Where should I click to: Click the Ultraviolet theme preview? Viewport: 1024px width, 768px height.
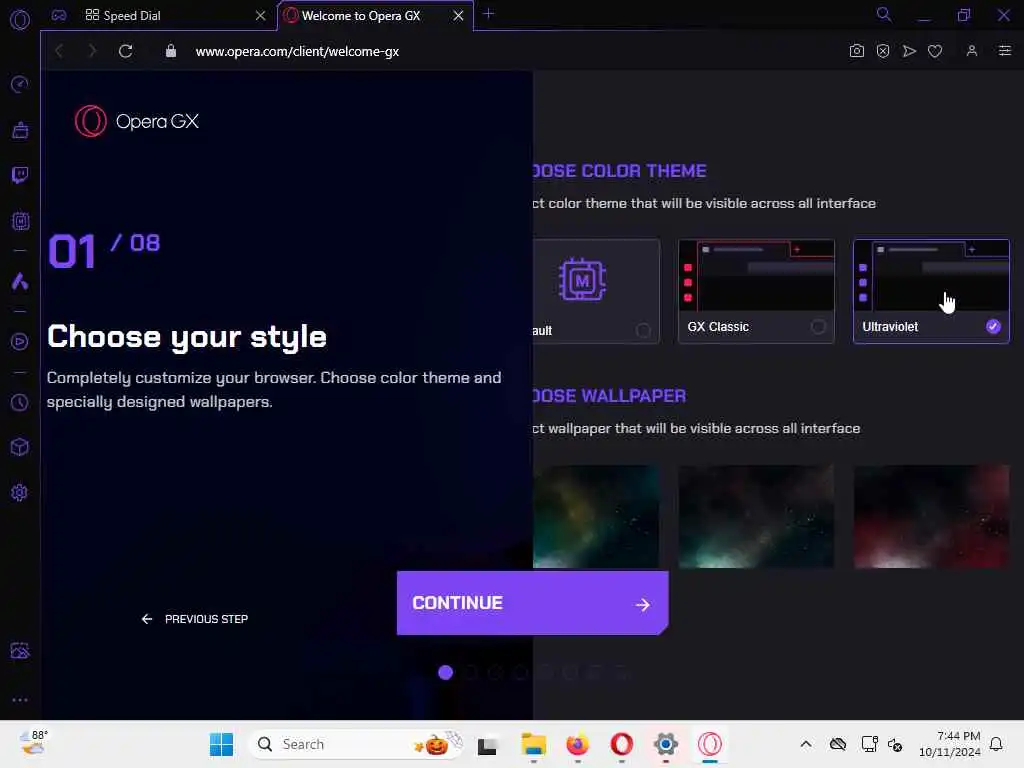(931, 276)
